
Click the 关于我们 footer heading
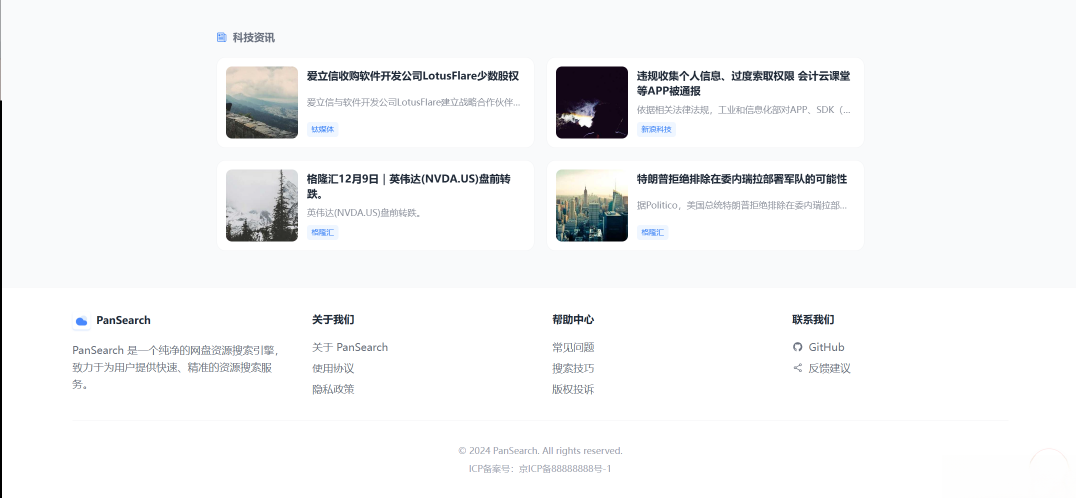333,320
